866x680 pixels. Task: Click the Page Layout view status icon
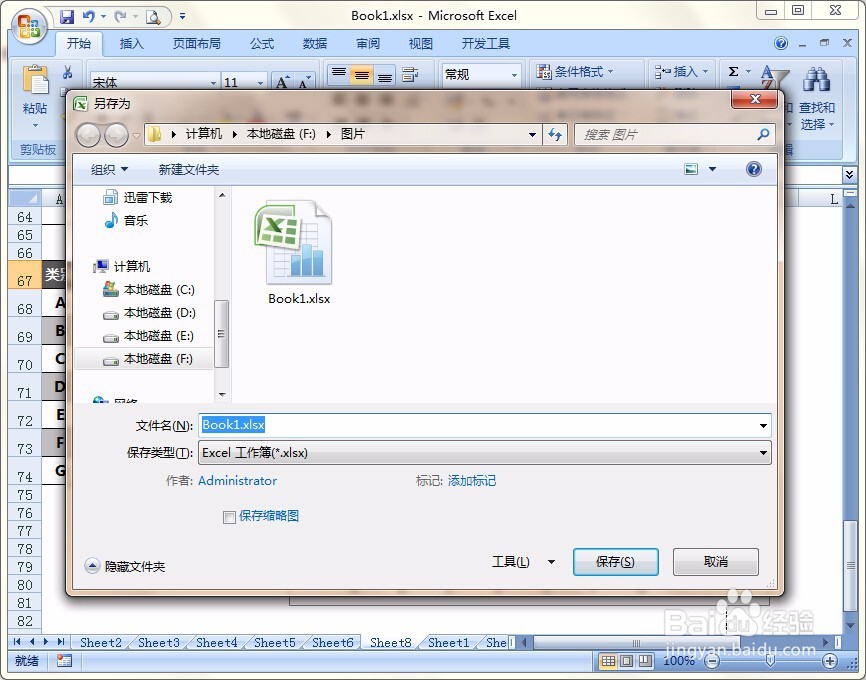coord(626,661)
